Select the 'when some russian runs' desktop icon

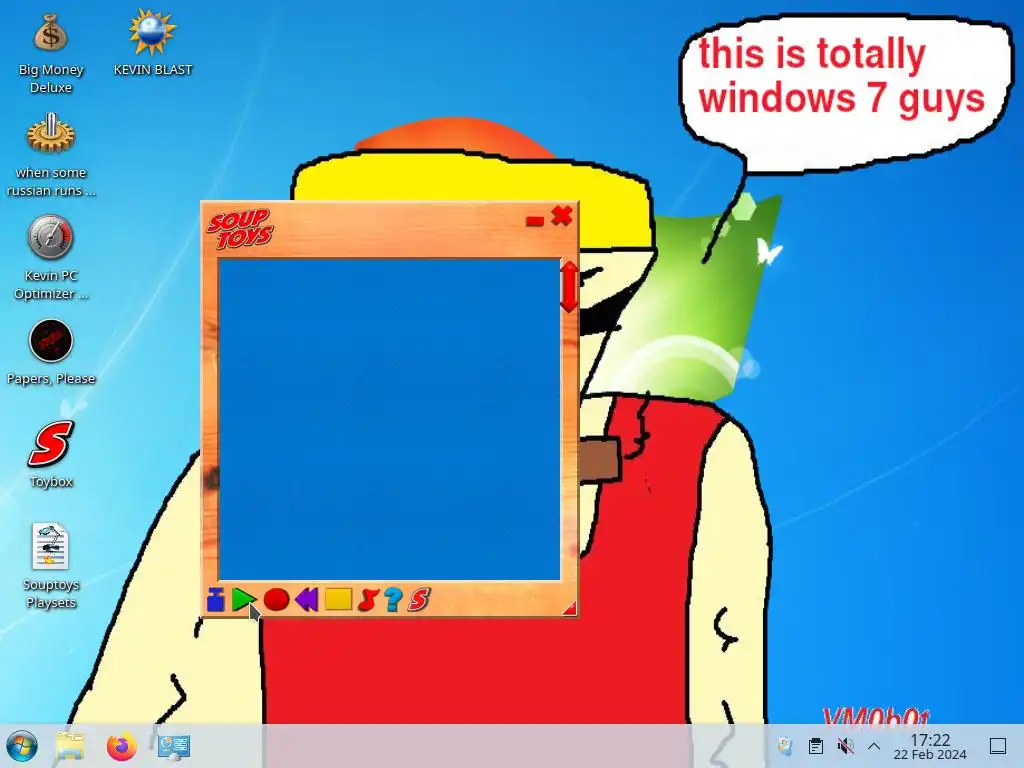pos(51,155)
